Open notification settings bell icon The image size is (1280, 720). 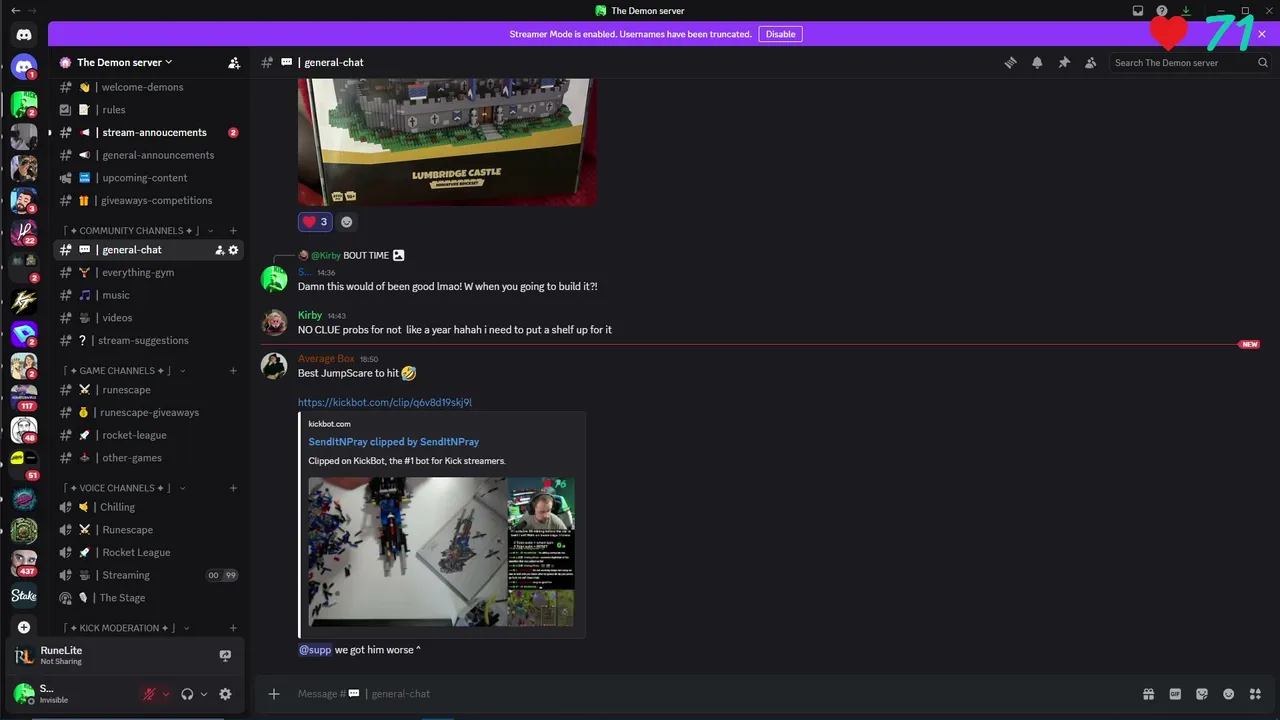coord(1037,62)
